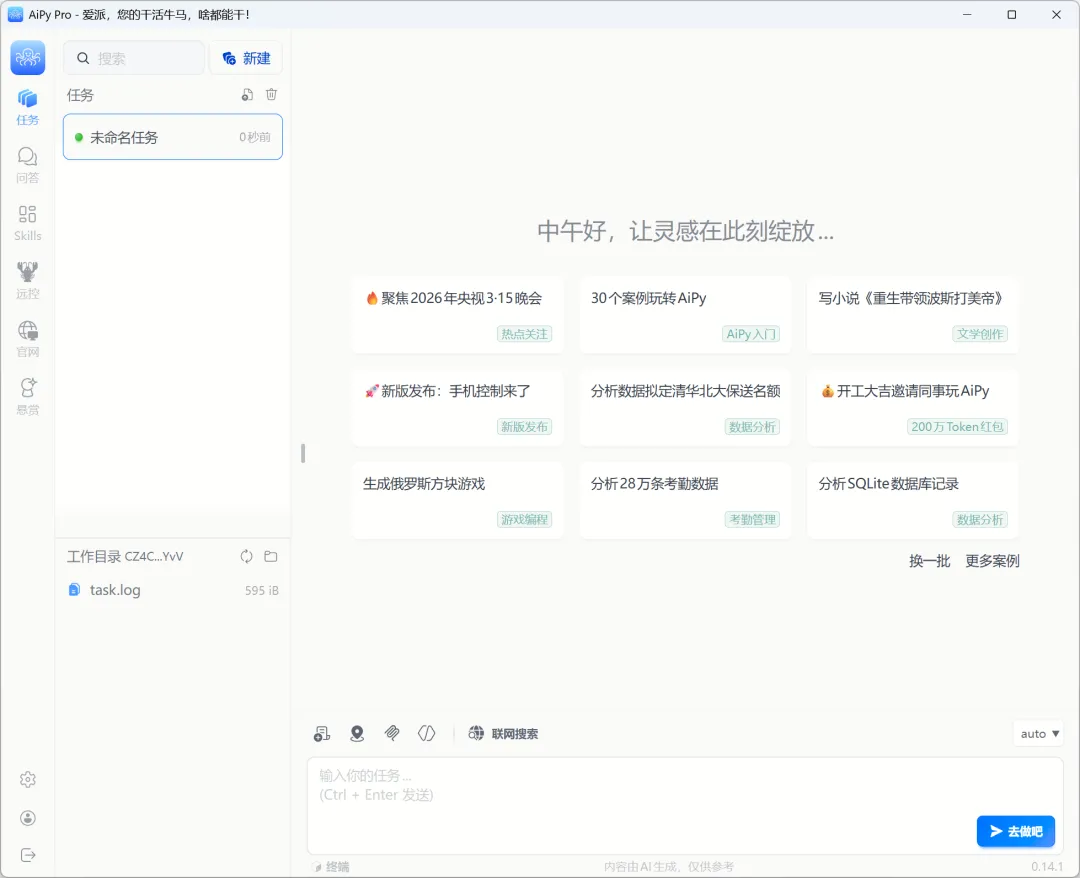Click the version number 0.14.1
1080x878 pixels.
click(x=1047, y=867)
